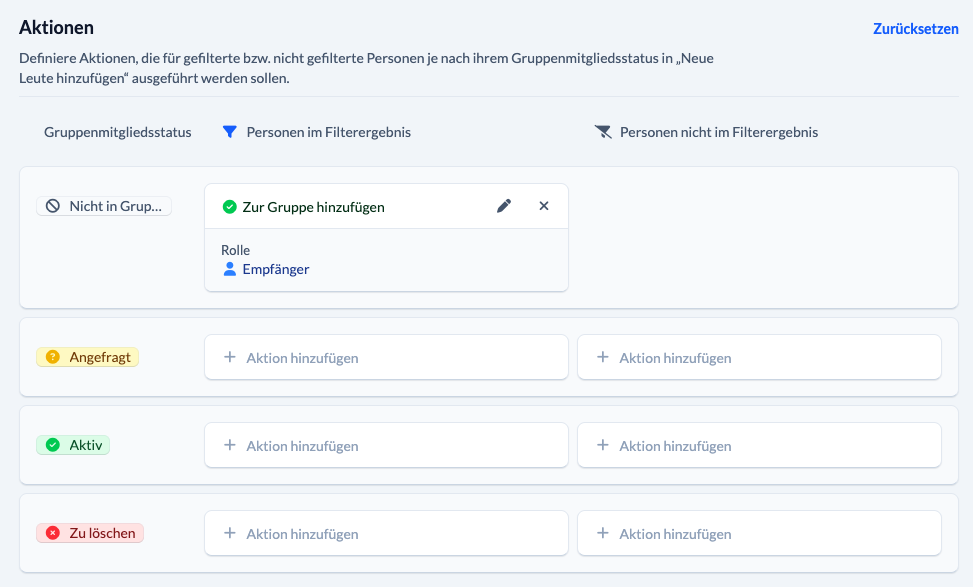This screenshot has width=973, height=587.
Task: Click the blue filter funnel icon
Action: pos(230,132)
